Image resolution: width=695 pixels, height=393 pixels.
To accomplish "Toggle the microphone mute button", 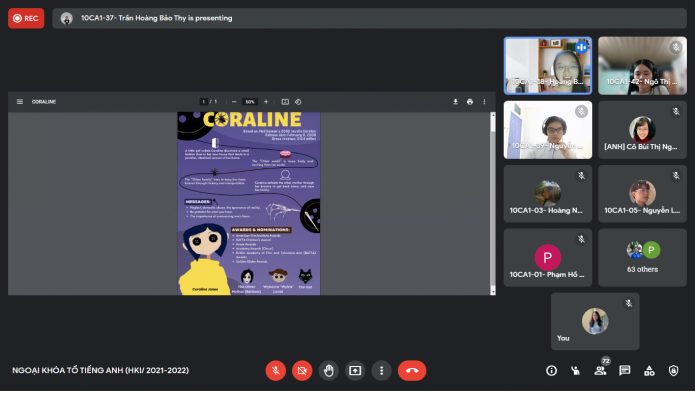I will 275,370.
